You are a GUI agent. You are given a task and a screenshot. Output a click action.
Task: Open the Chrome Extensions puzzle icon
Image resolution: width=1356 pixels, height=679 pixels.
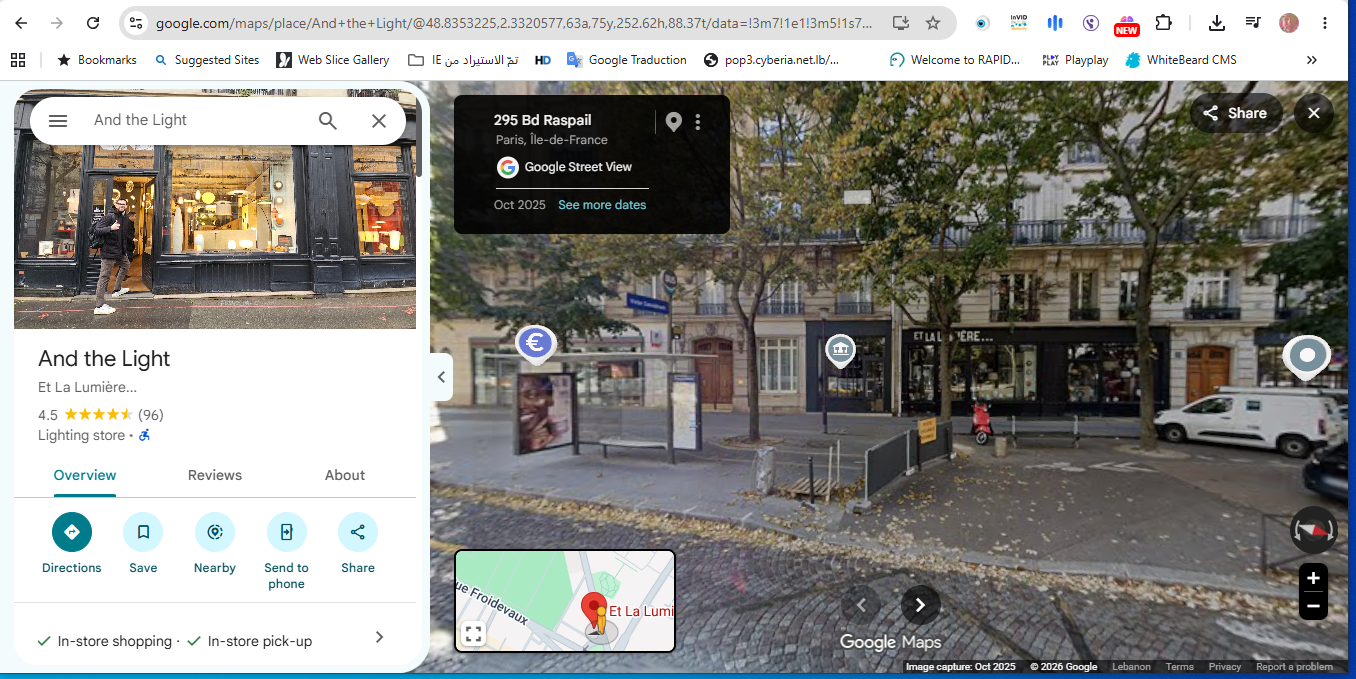tap(1163, 23)
